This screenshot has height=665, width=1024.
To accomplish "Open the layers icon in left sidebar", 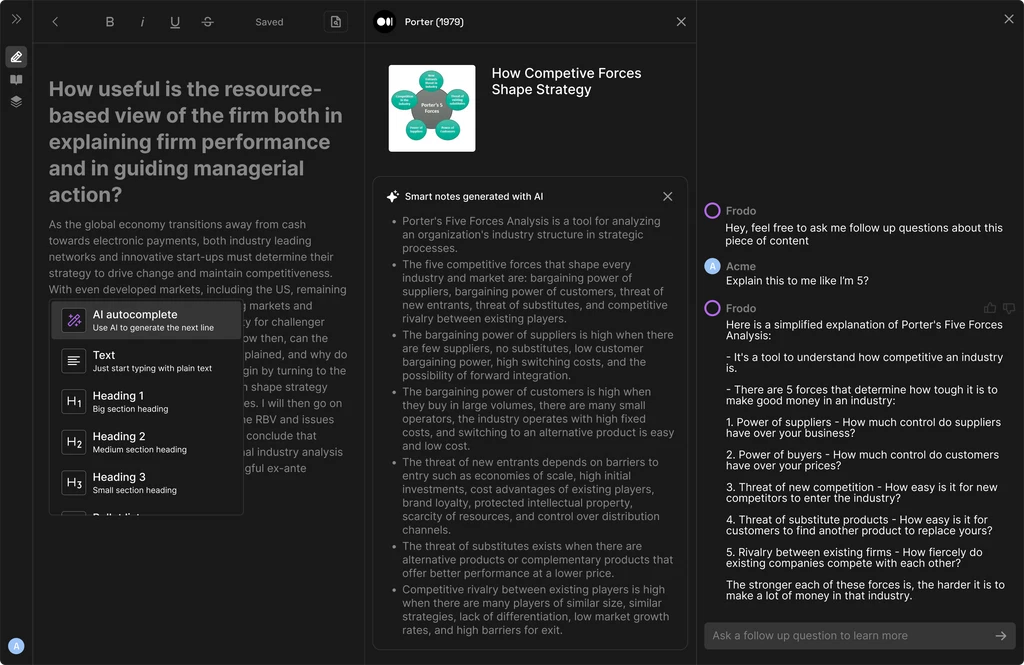I will click(16, 101).
